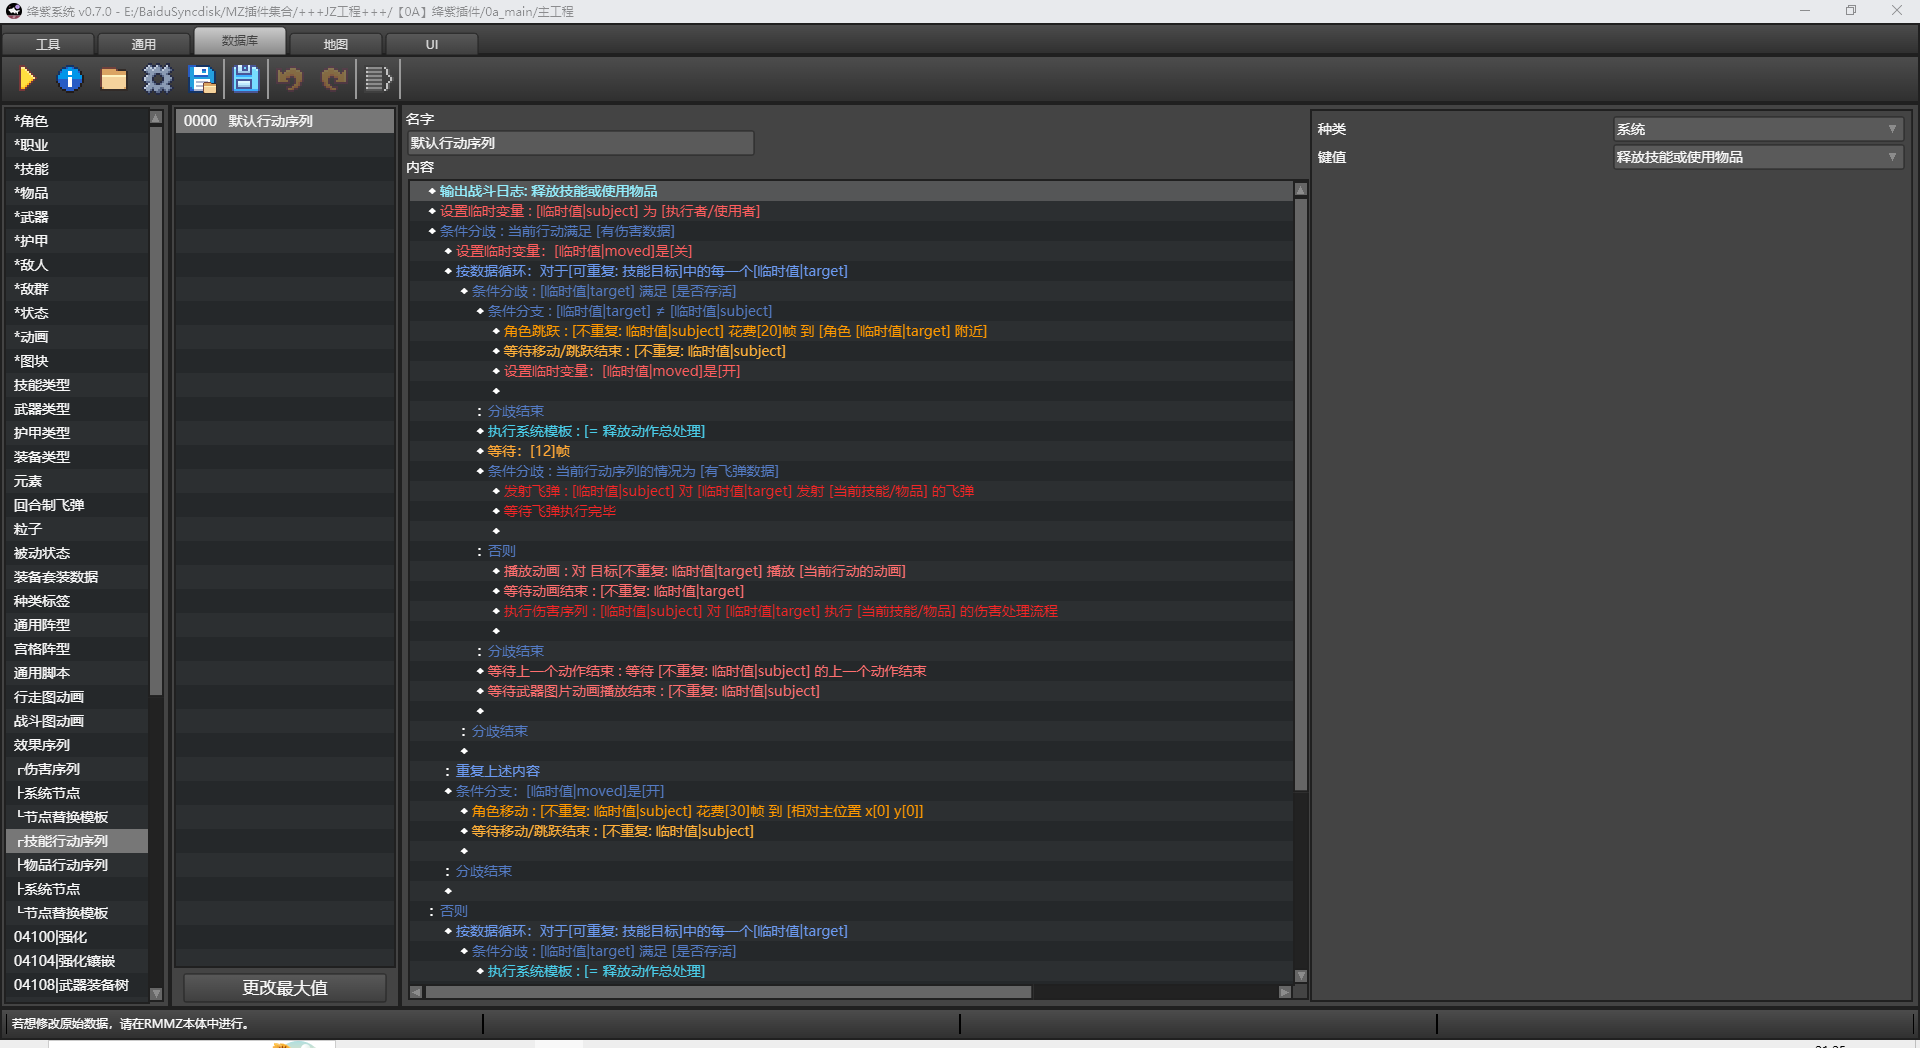
Task: Click the undo arrow icon
Action: click(290, 79)
